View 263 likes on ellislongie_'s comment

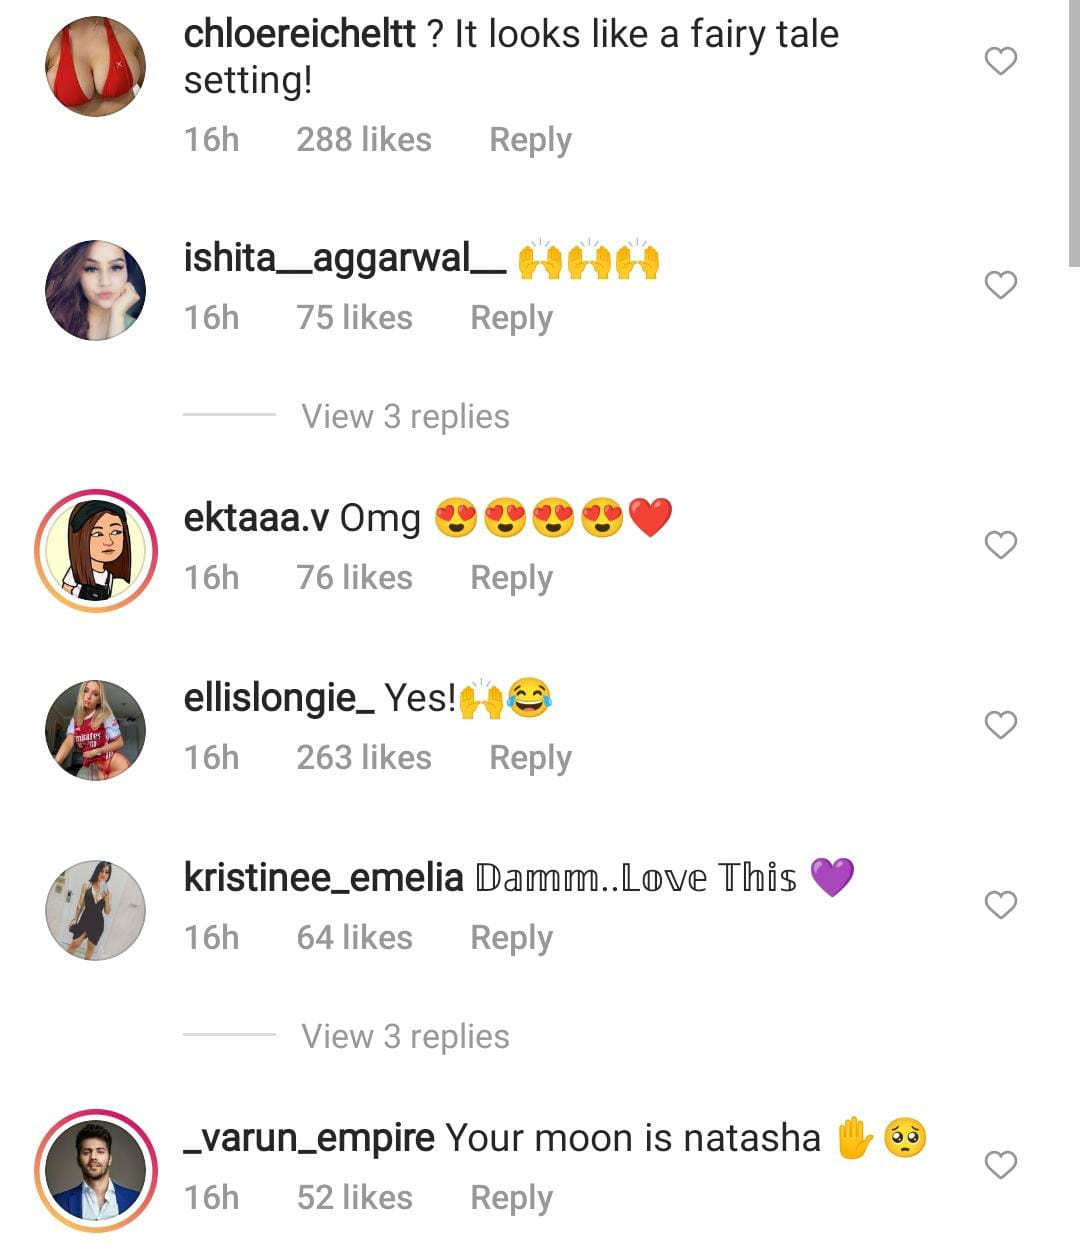tap(363, 758)
